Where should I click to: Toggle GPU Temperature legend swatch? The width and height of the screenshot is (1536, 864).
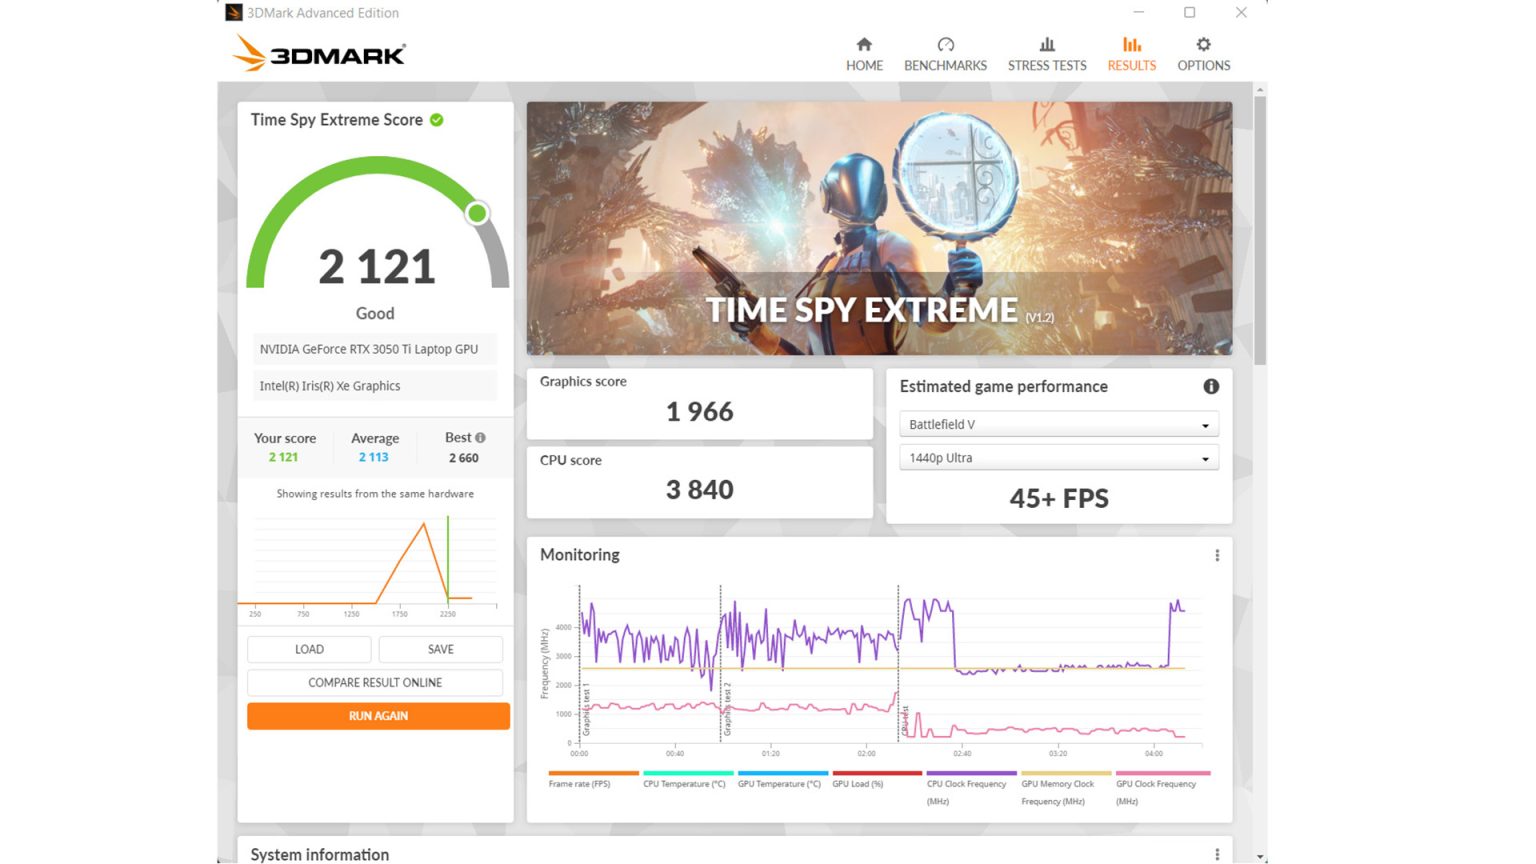(x=783, y=773)
